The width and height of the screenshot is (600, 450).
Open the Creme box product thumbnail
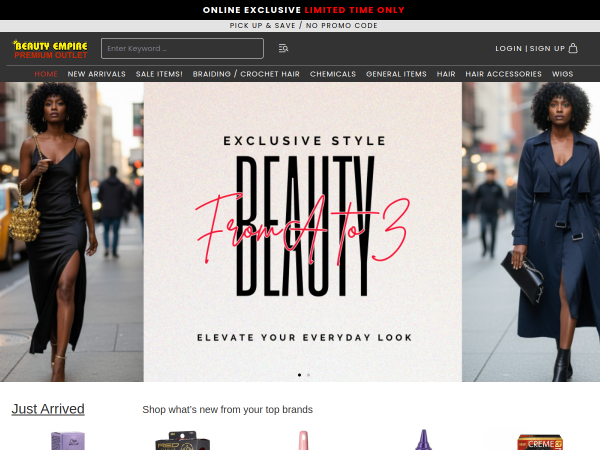point(540,442)
